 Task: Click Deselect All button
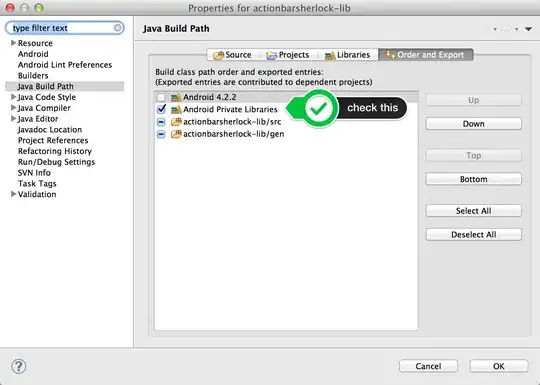coord(474,235)
